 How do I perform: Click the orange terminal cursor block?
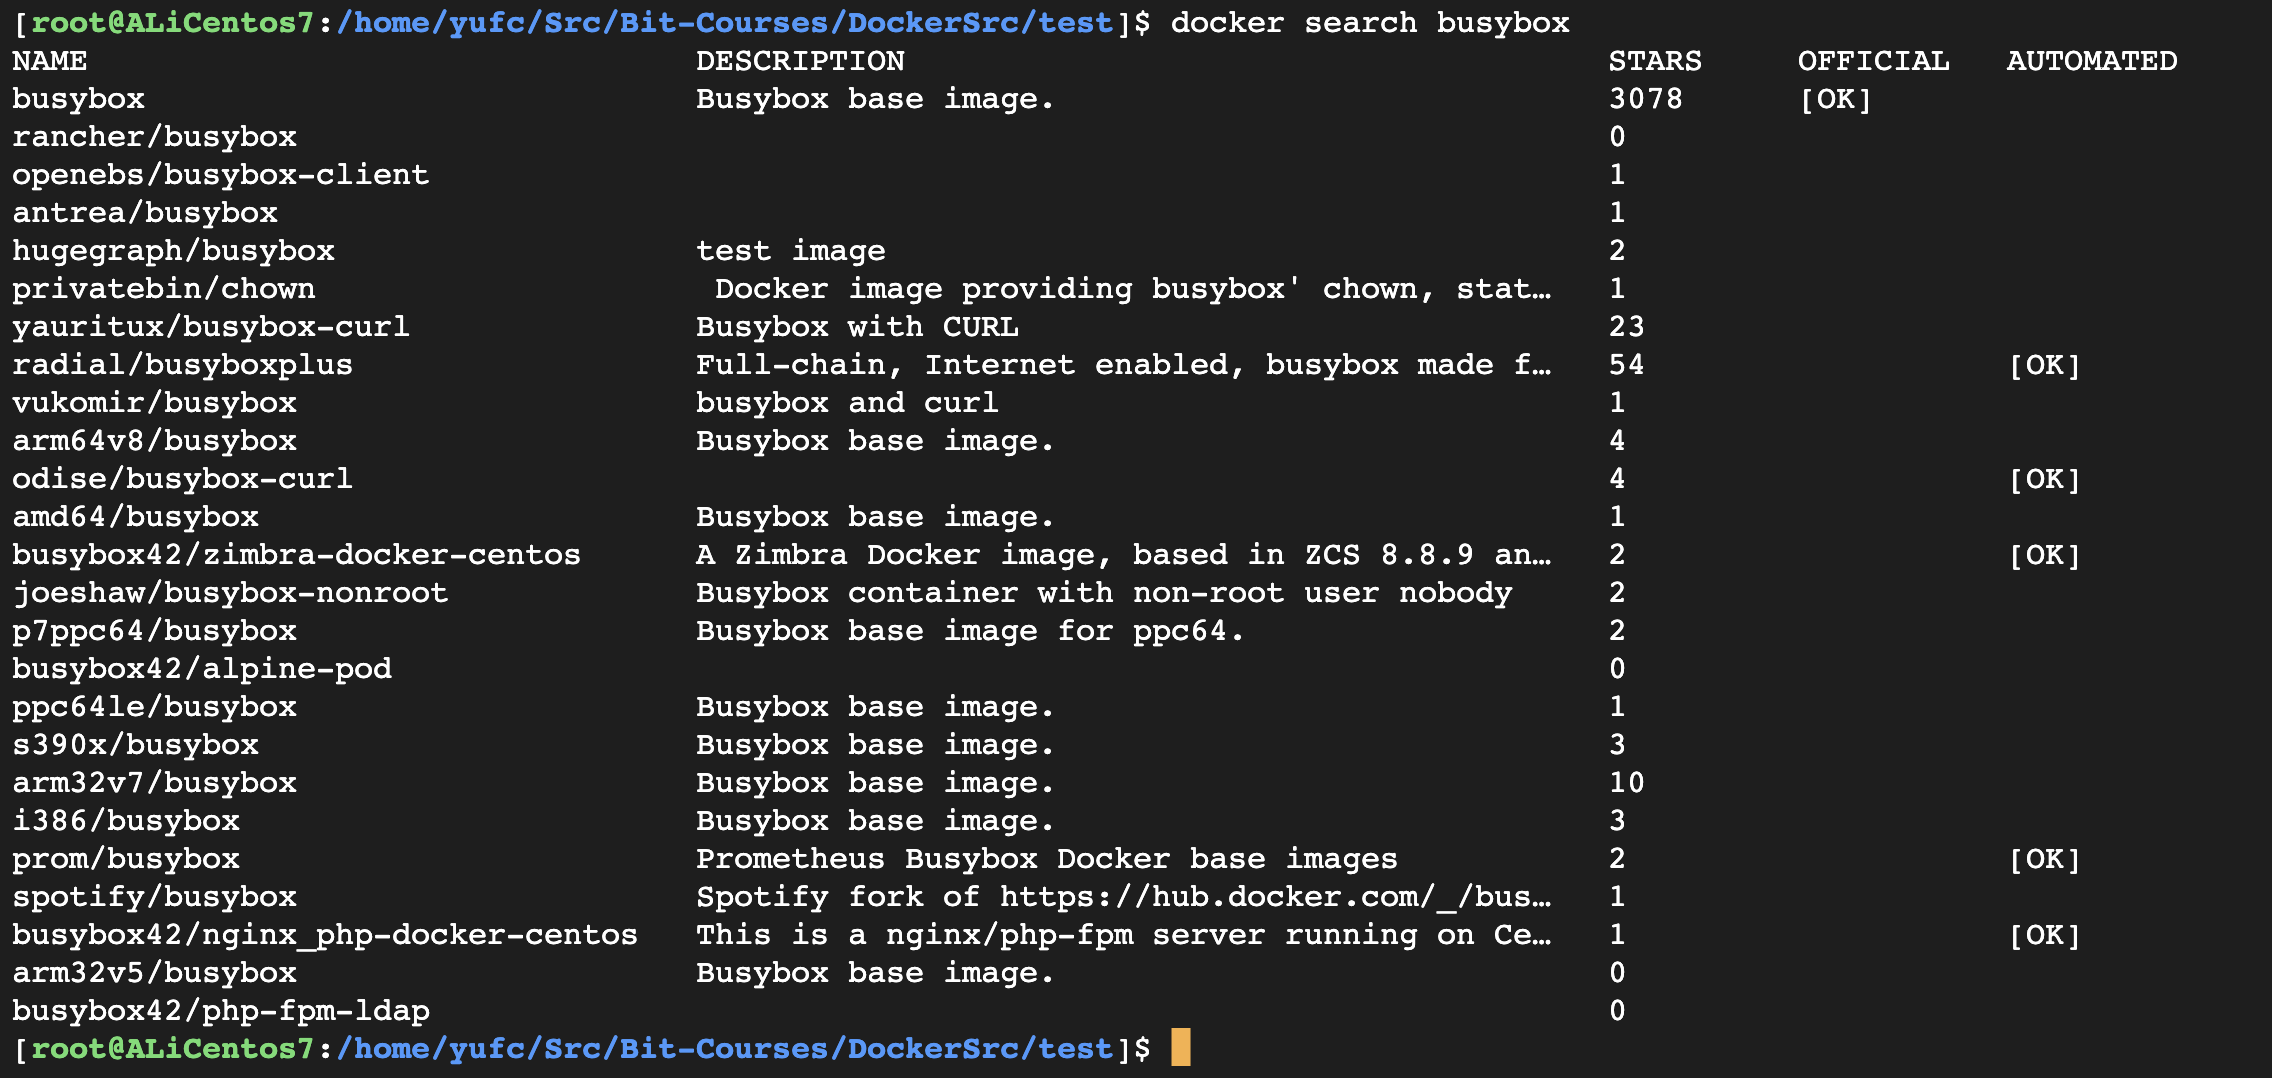1180,1048
